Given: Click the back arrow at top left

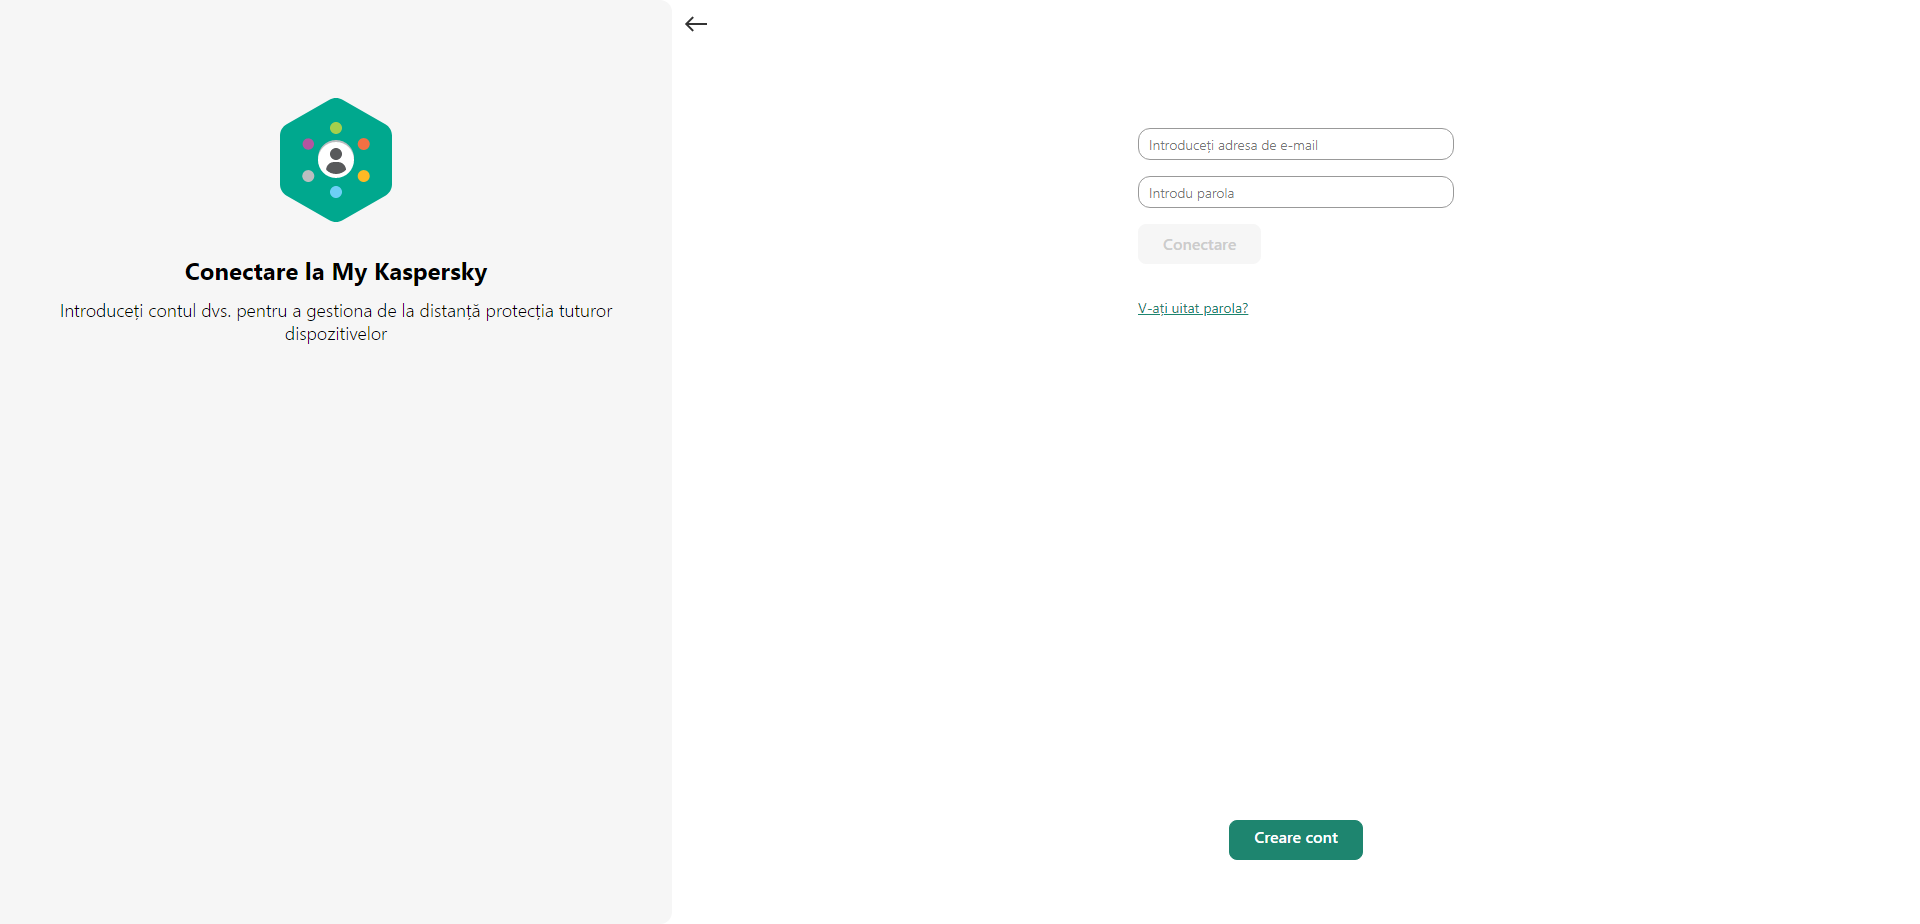Looking at the screenshot, I should [x=696, y=24].
